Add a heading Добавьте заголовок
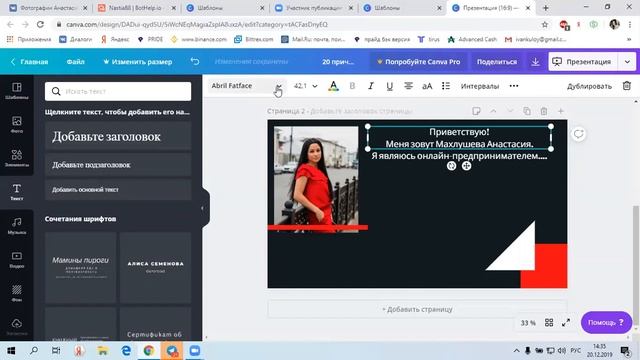The image size is (640, 360). [118, 136]
